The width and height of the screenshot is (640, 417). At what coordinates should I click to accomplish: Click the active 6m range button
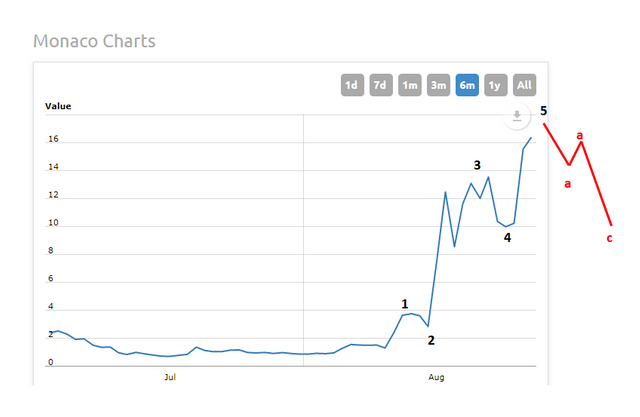(x=467, y=86)
